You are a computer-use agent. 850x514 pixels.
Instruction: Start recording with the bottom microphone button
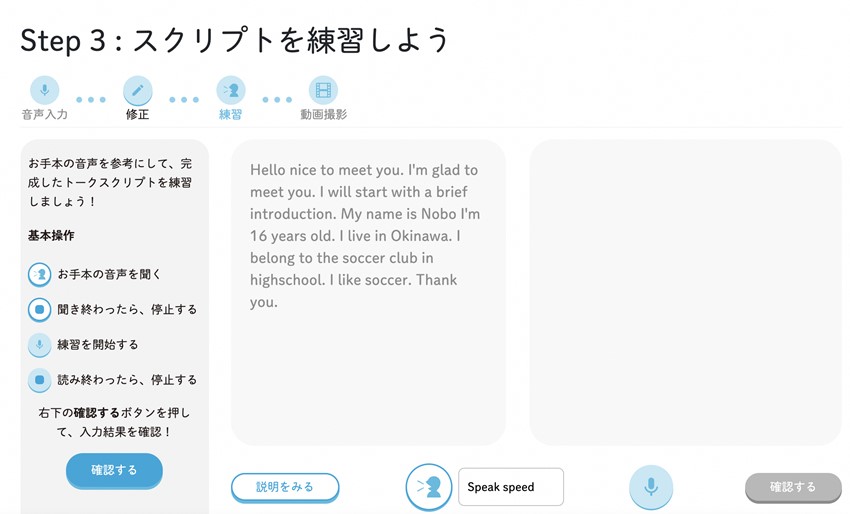pyautogui.click(x=651, y=487)
